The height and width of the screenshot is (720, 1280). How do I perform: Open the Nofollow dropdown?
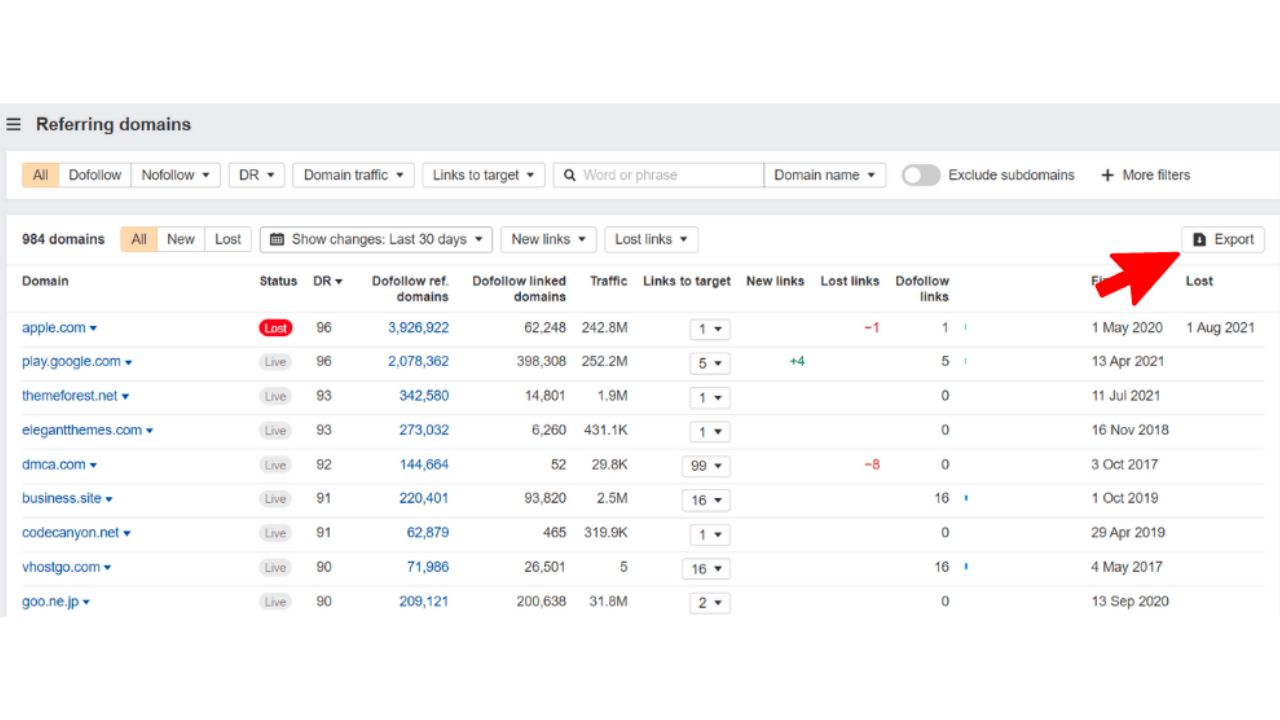(175, 175)
